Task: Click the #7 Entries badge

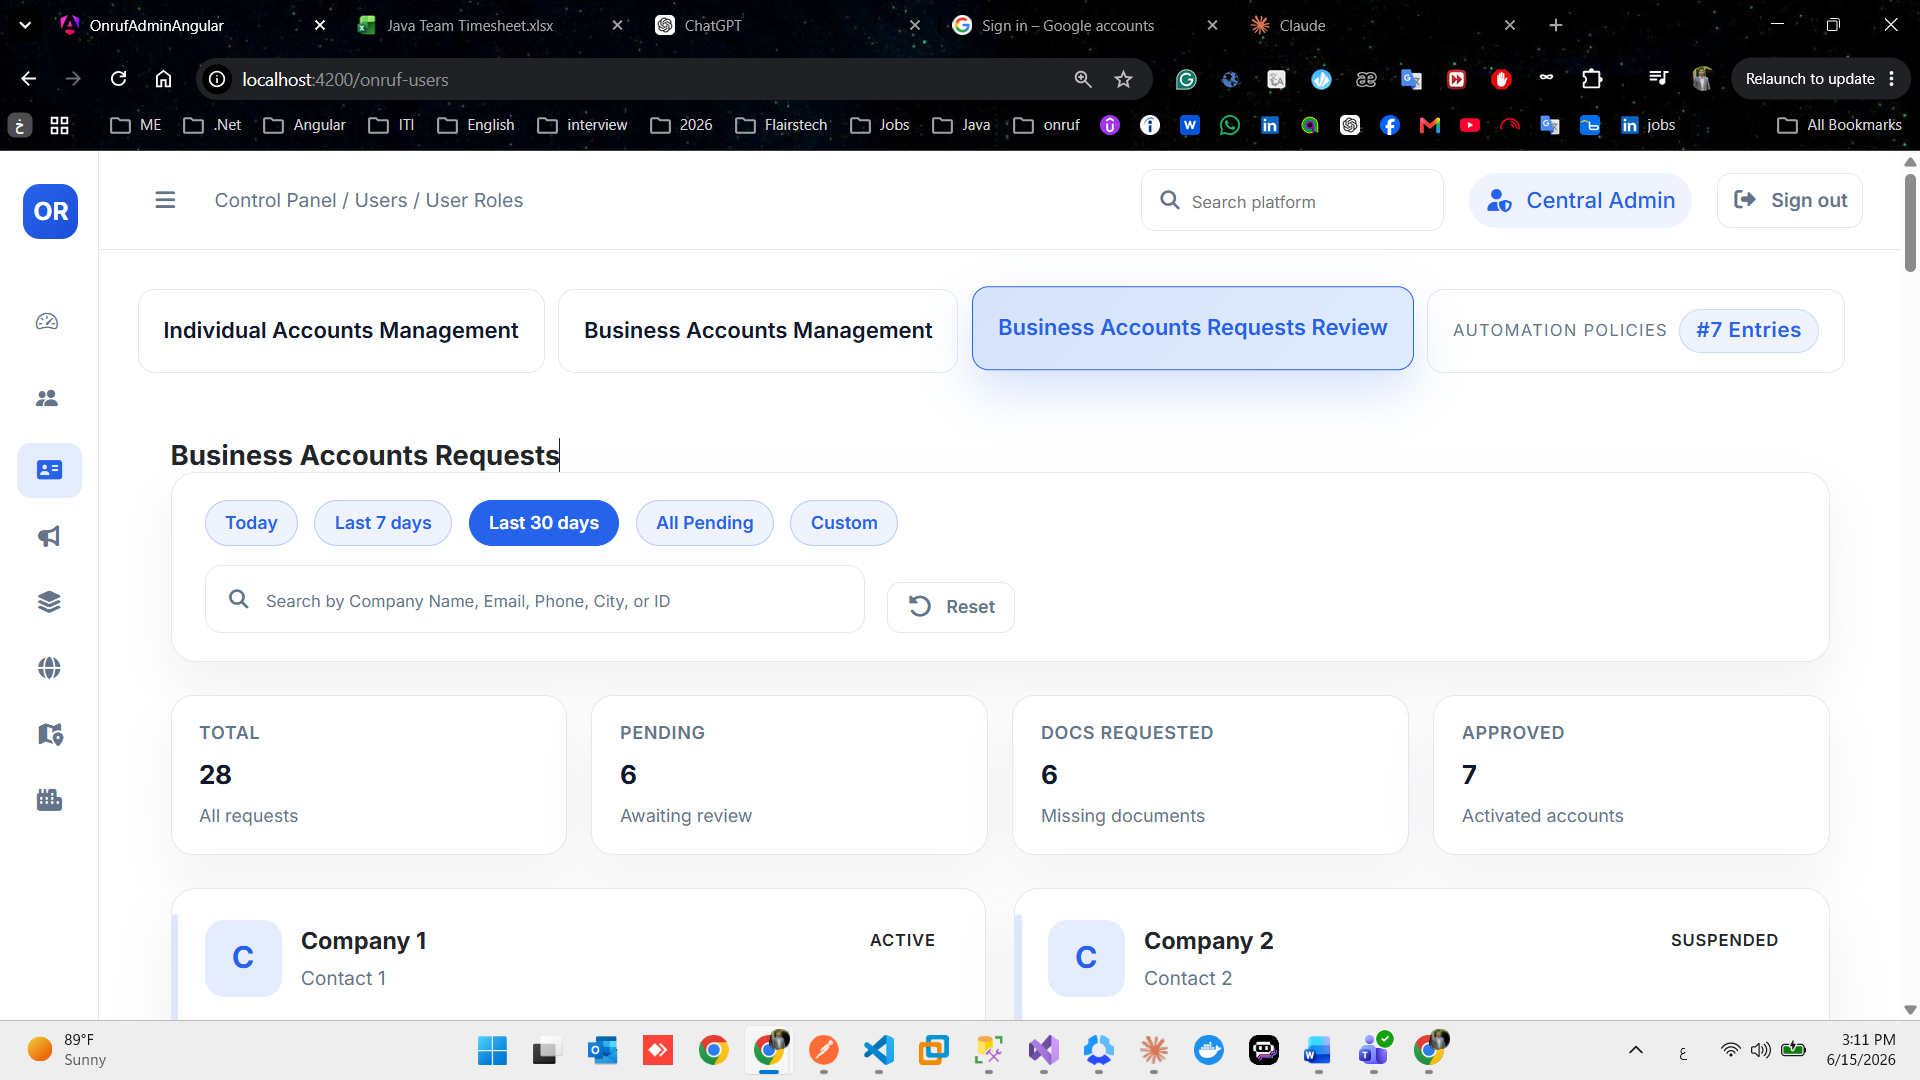Action: point(1749,330)
